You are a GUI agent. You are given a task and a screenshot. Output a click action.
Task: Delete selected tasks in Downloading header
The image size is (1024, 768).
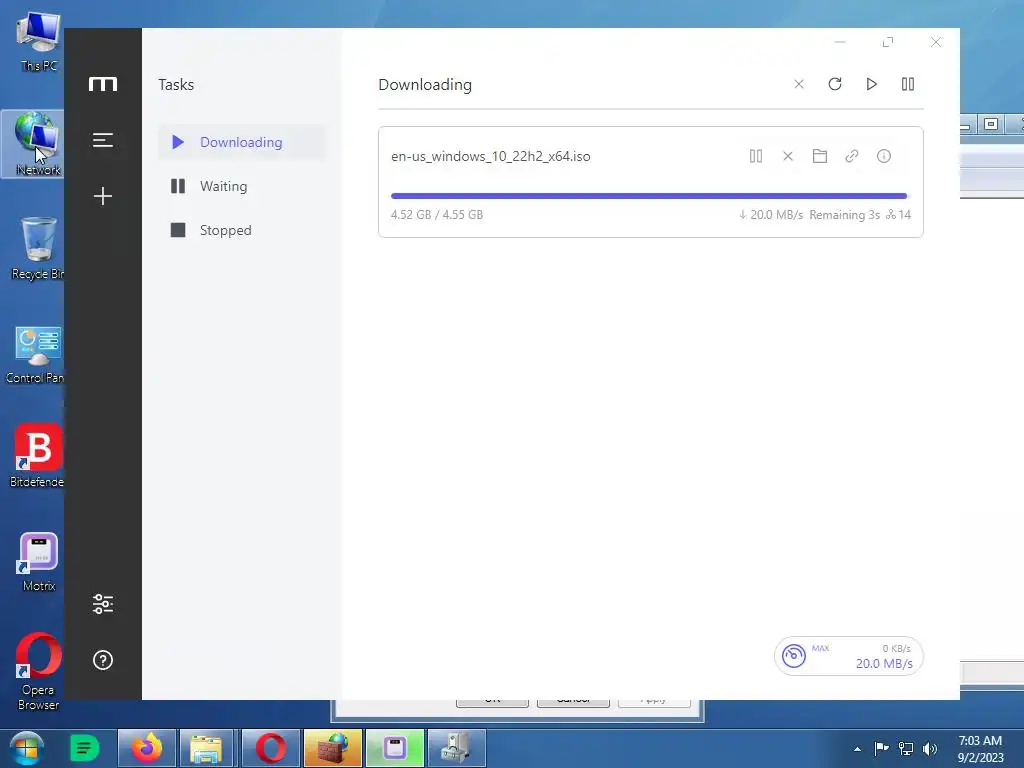pyautogui.click(x=799, y=84)
